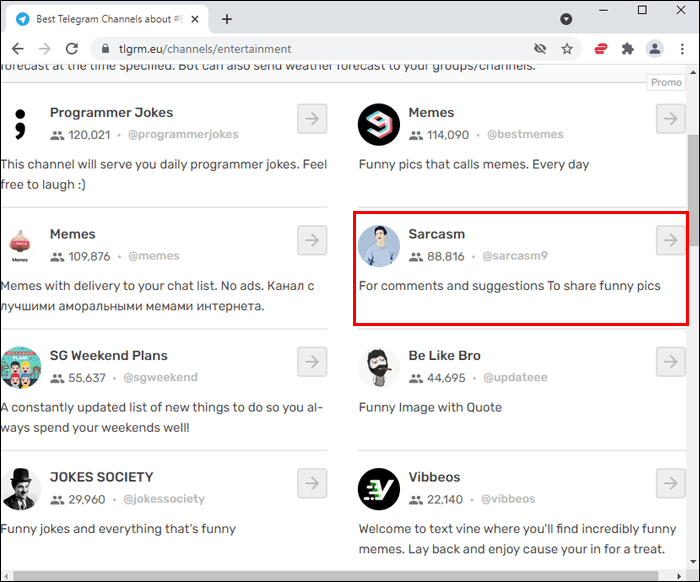
Task: Click the tab search dropdown circle
Action: click(x=566, y=19)
